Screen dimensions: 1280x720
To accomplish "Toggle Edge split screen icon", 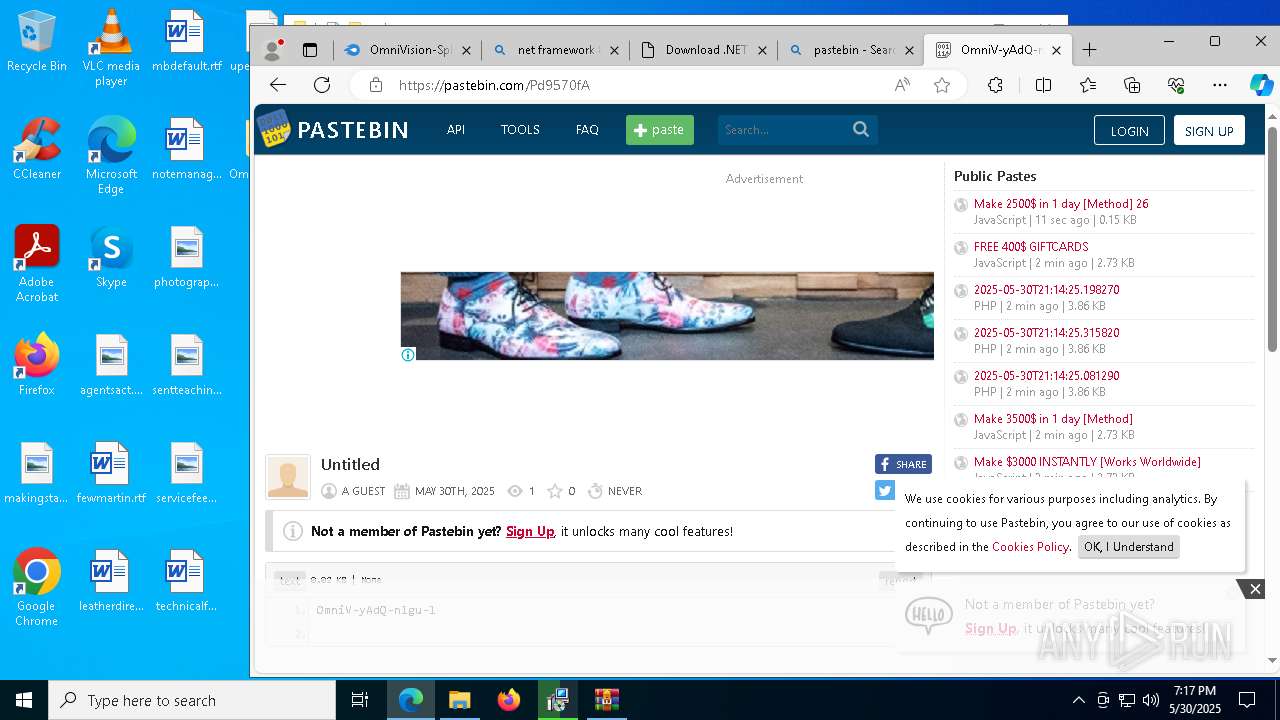I will point(1043,85).
